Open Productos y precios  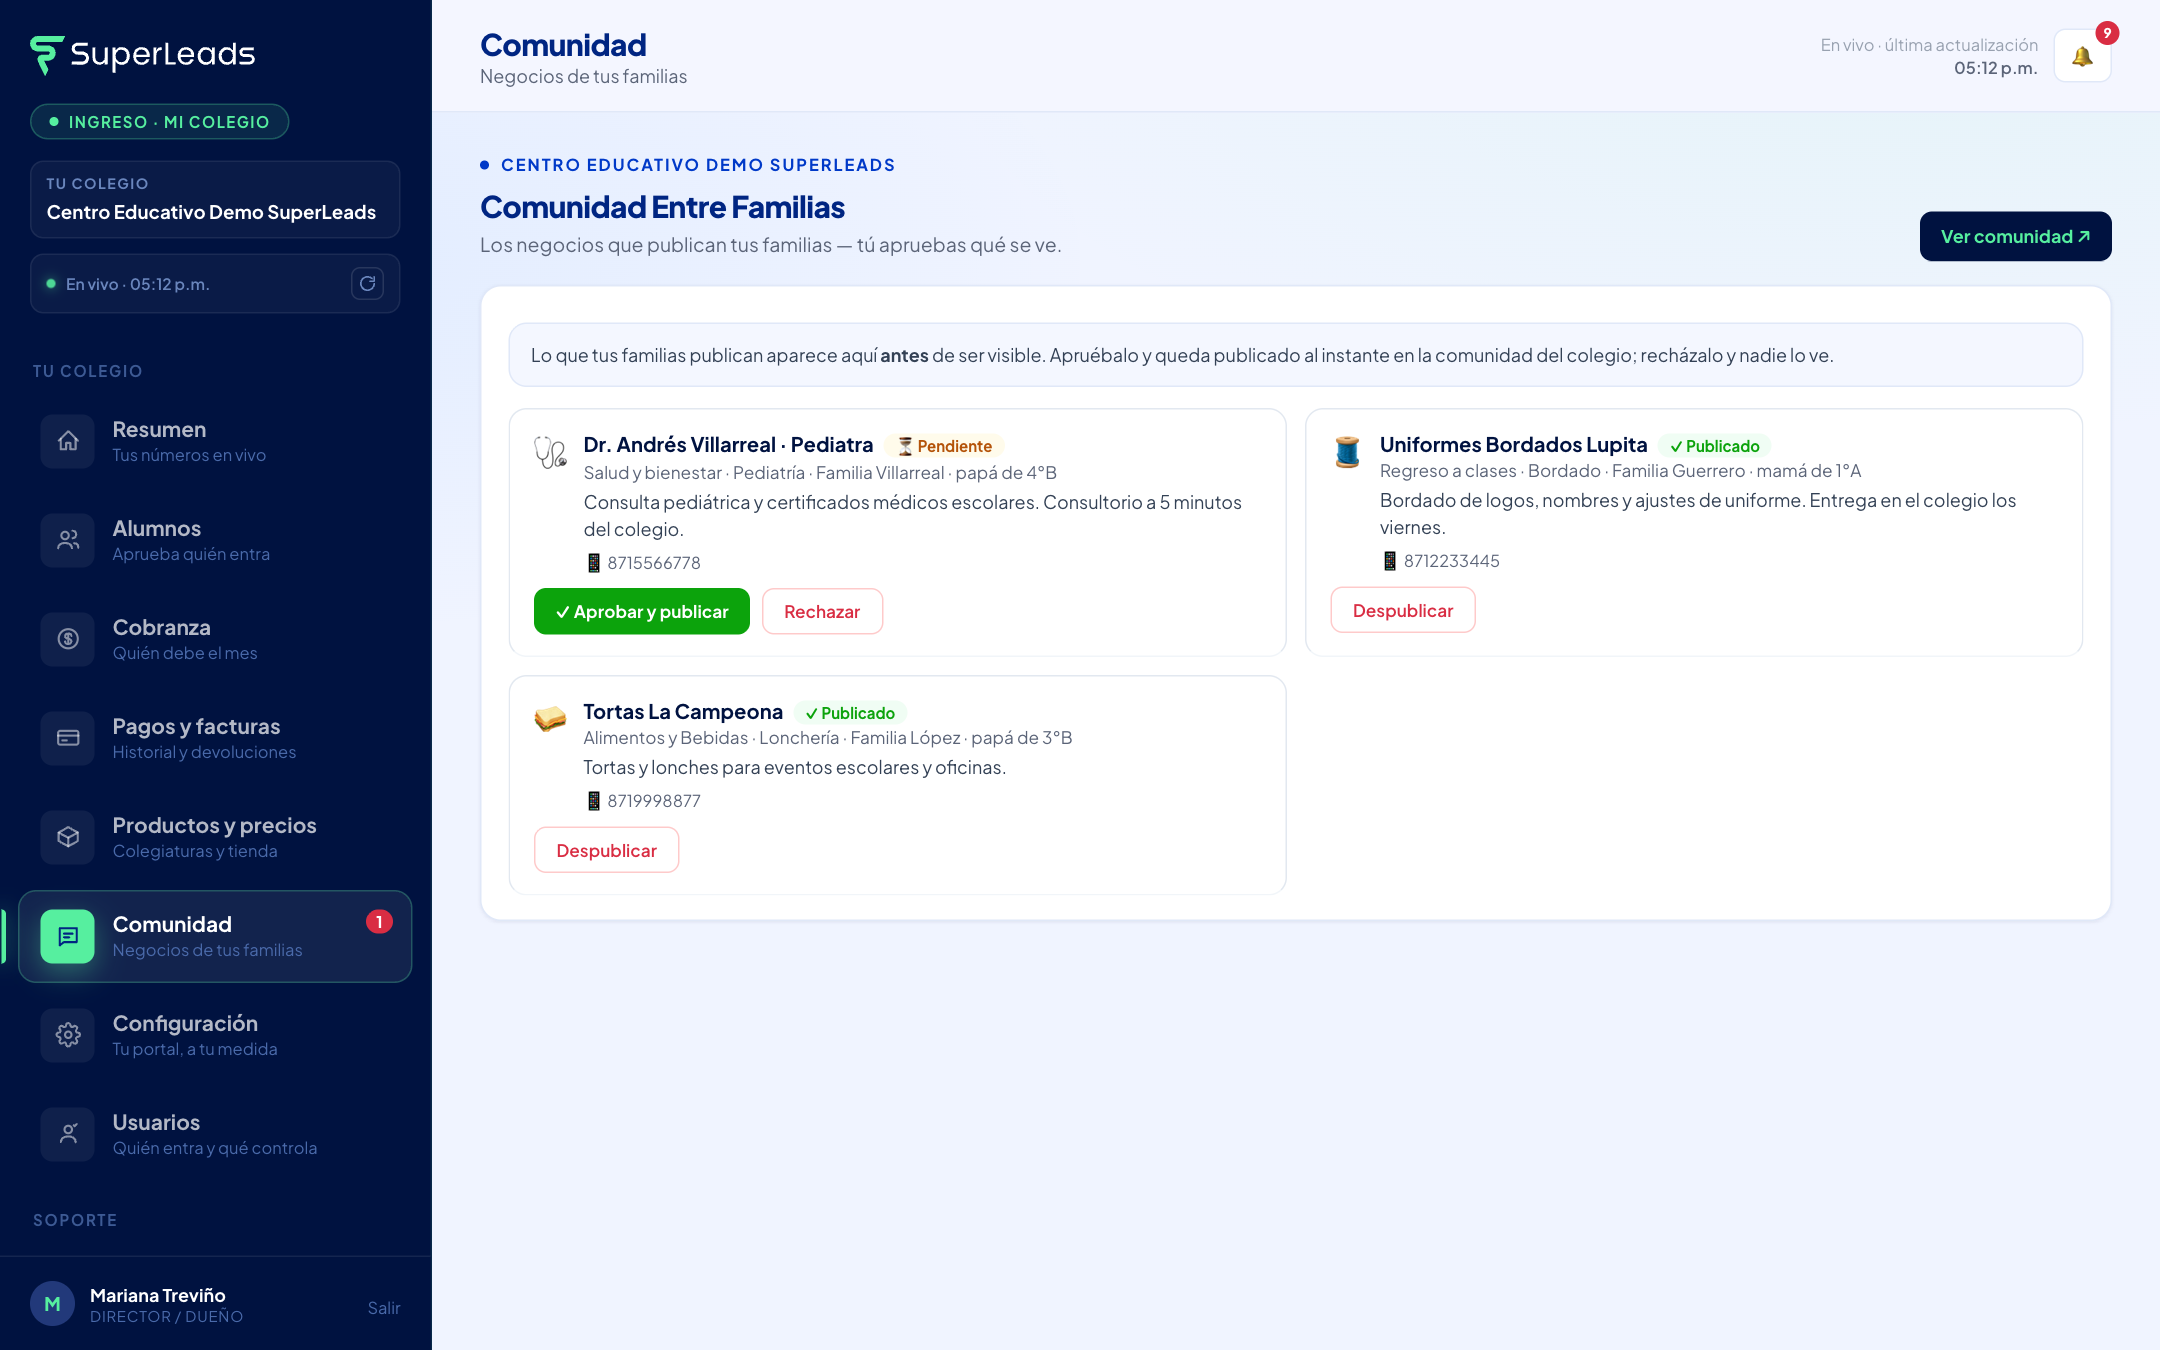pyautogui.click(x=215, y=837)
